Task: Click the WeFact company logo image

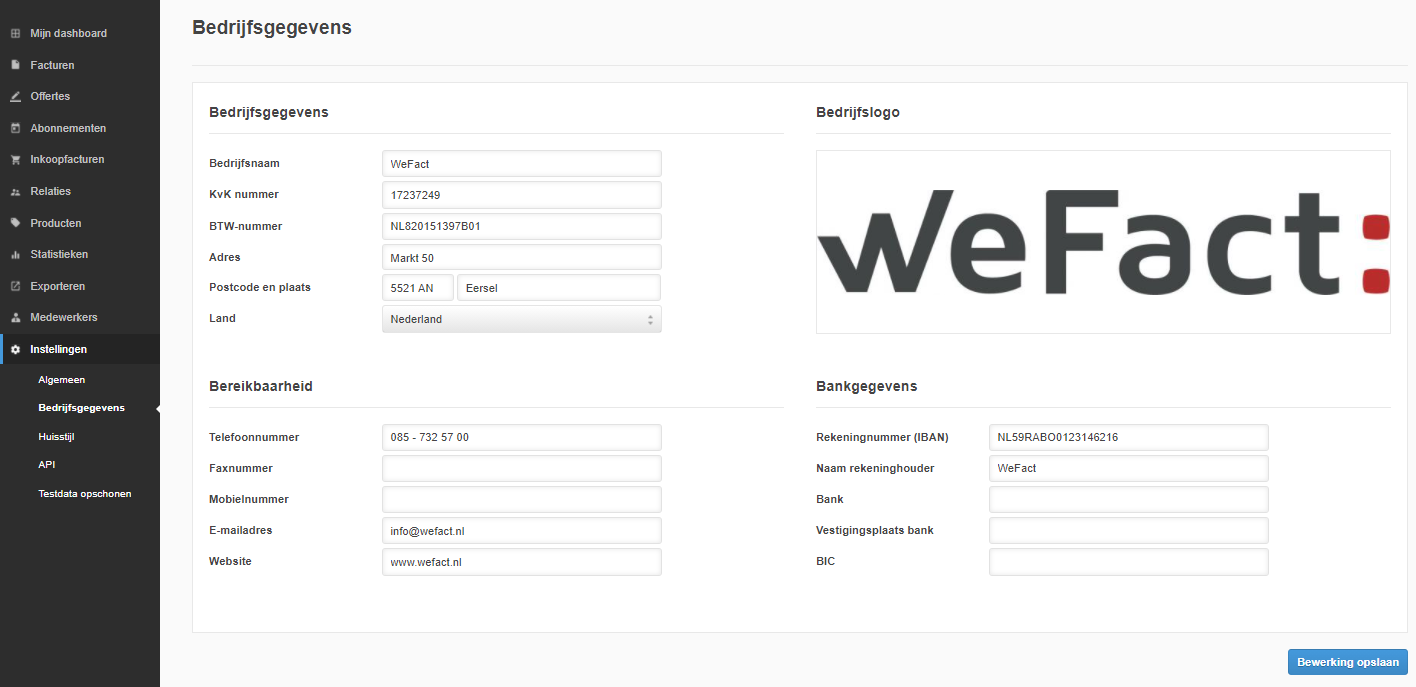Action: click(x=1103, y=242)
